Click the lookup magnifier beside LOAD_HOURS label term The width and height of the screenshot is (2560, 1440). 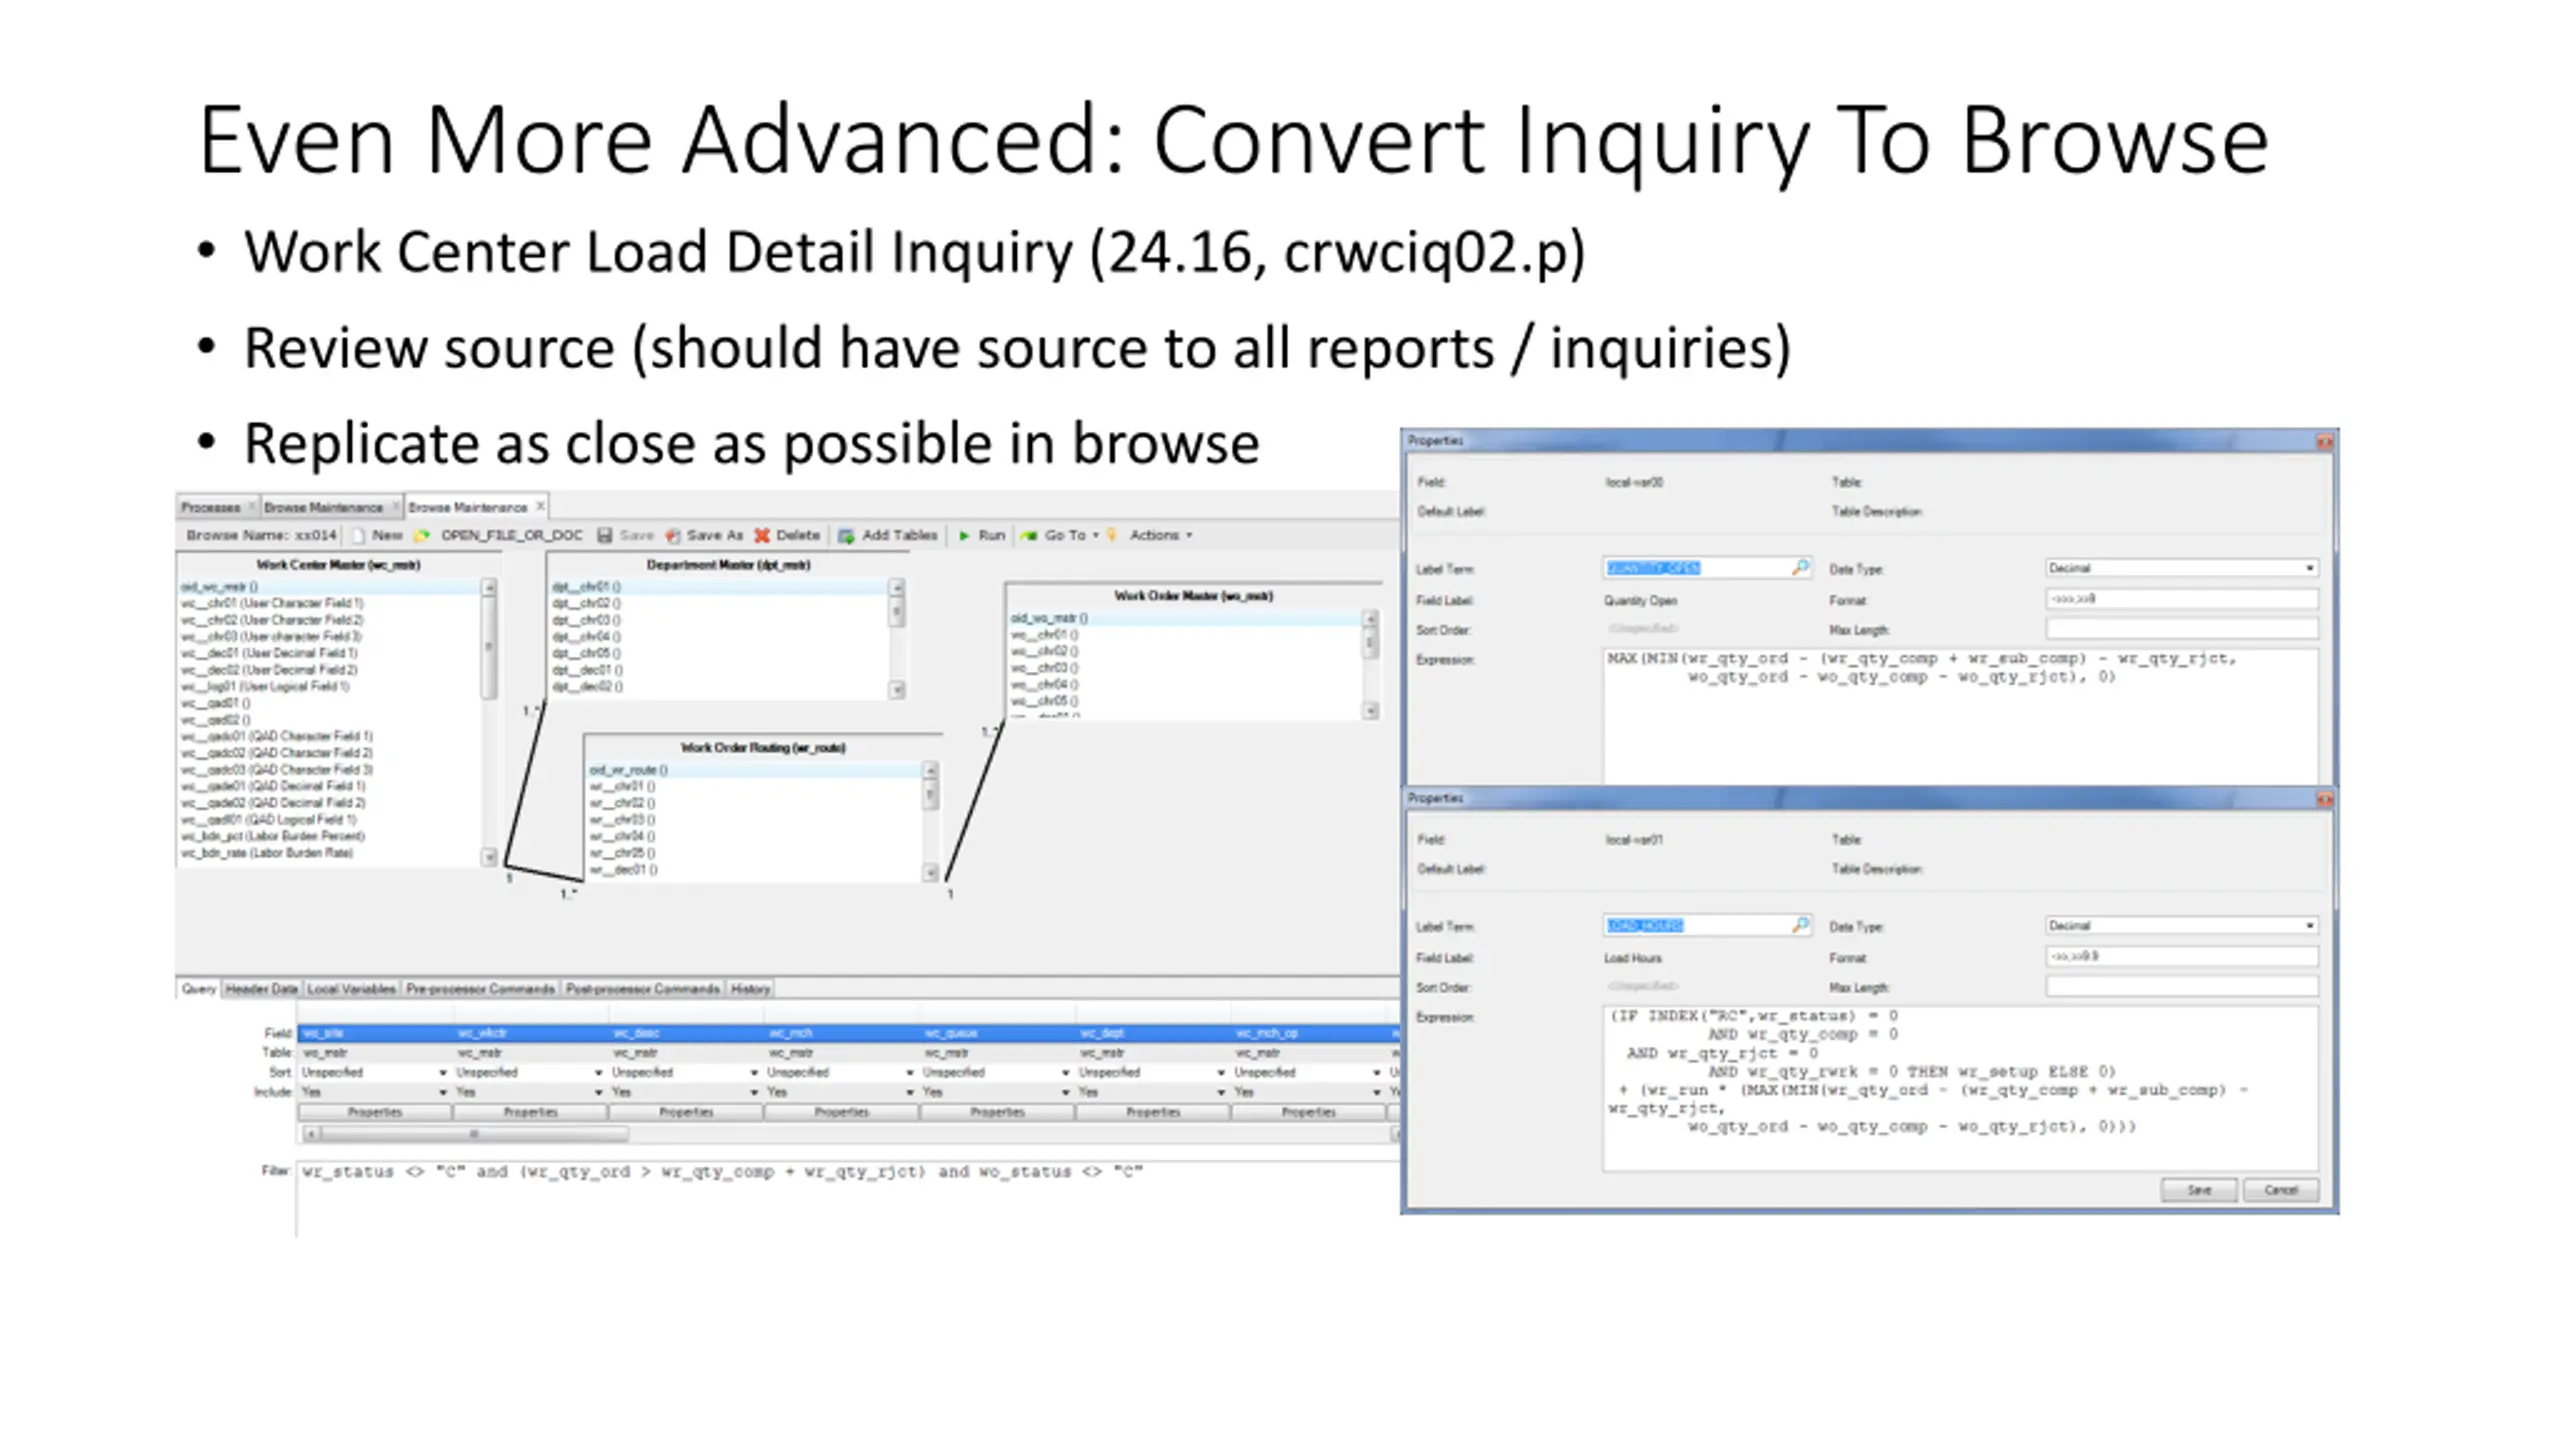click(x=1800, y=925)
